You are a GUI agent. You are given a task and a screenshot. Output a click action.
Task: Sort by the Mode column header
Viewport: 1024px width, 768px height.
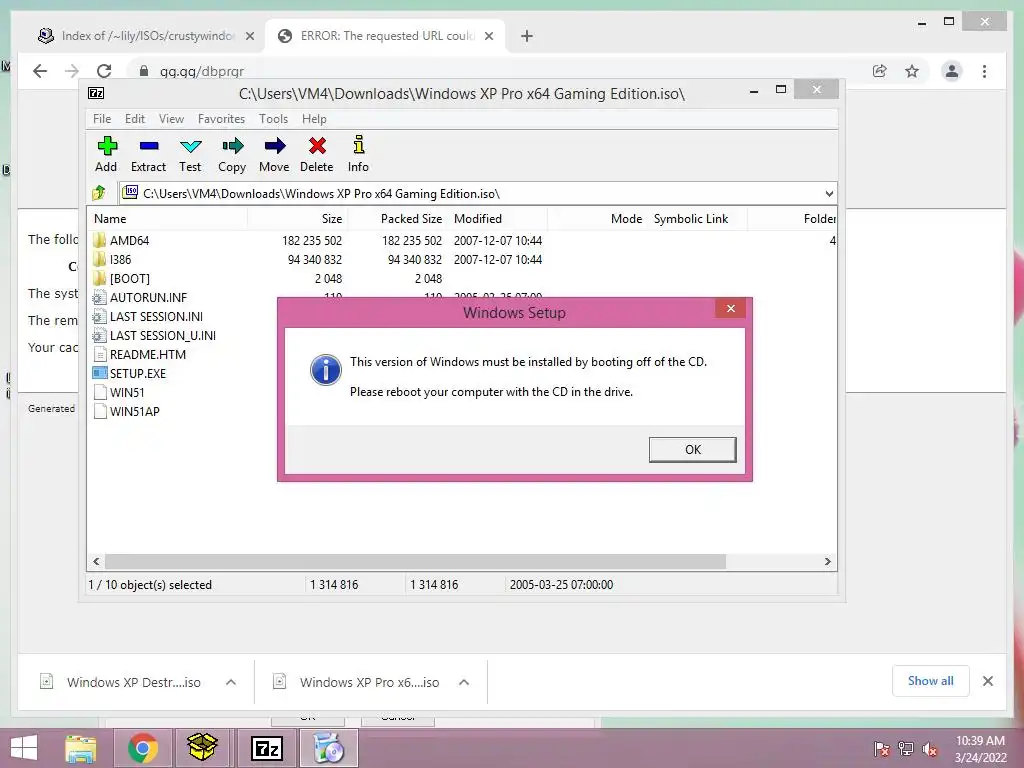coord(598,219)
